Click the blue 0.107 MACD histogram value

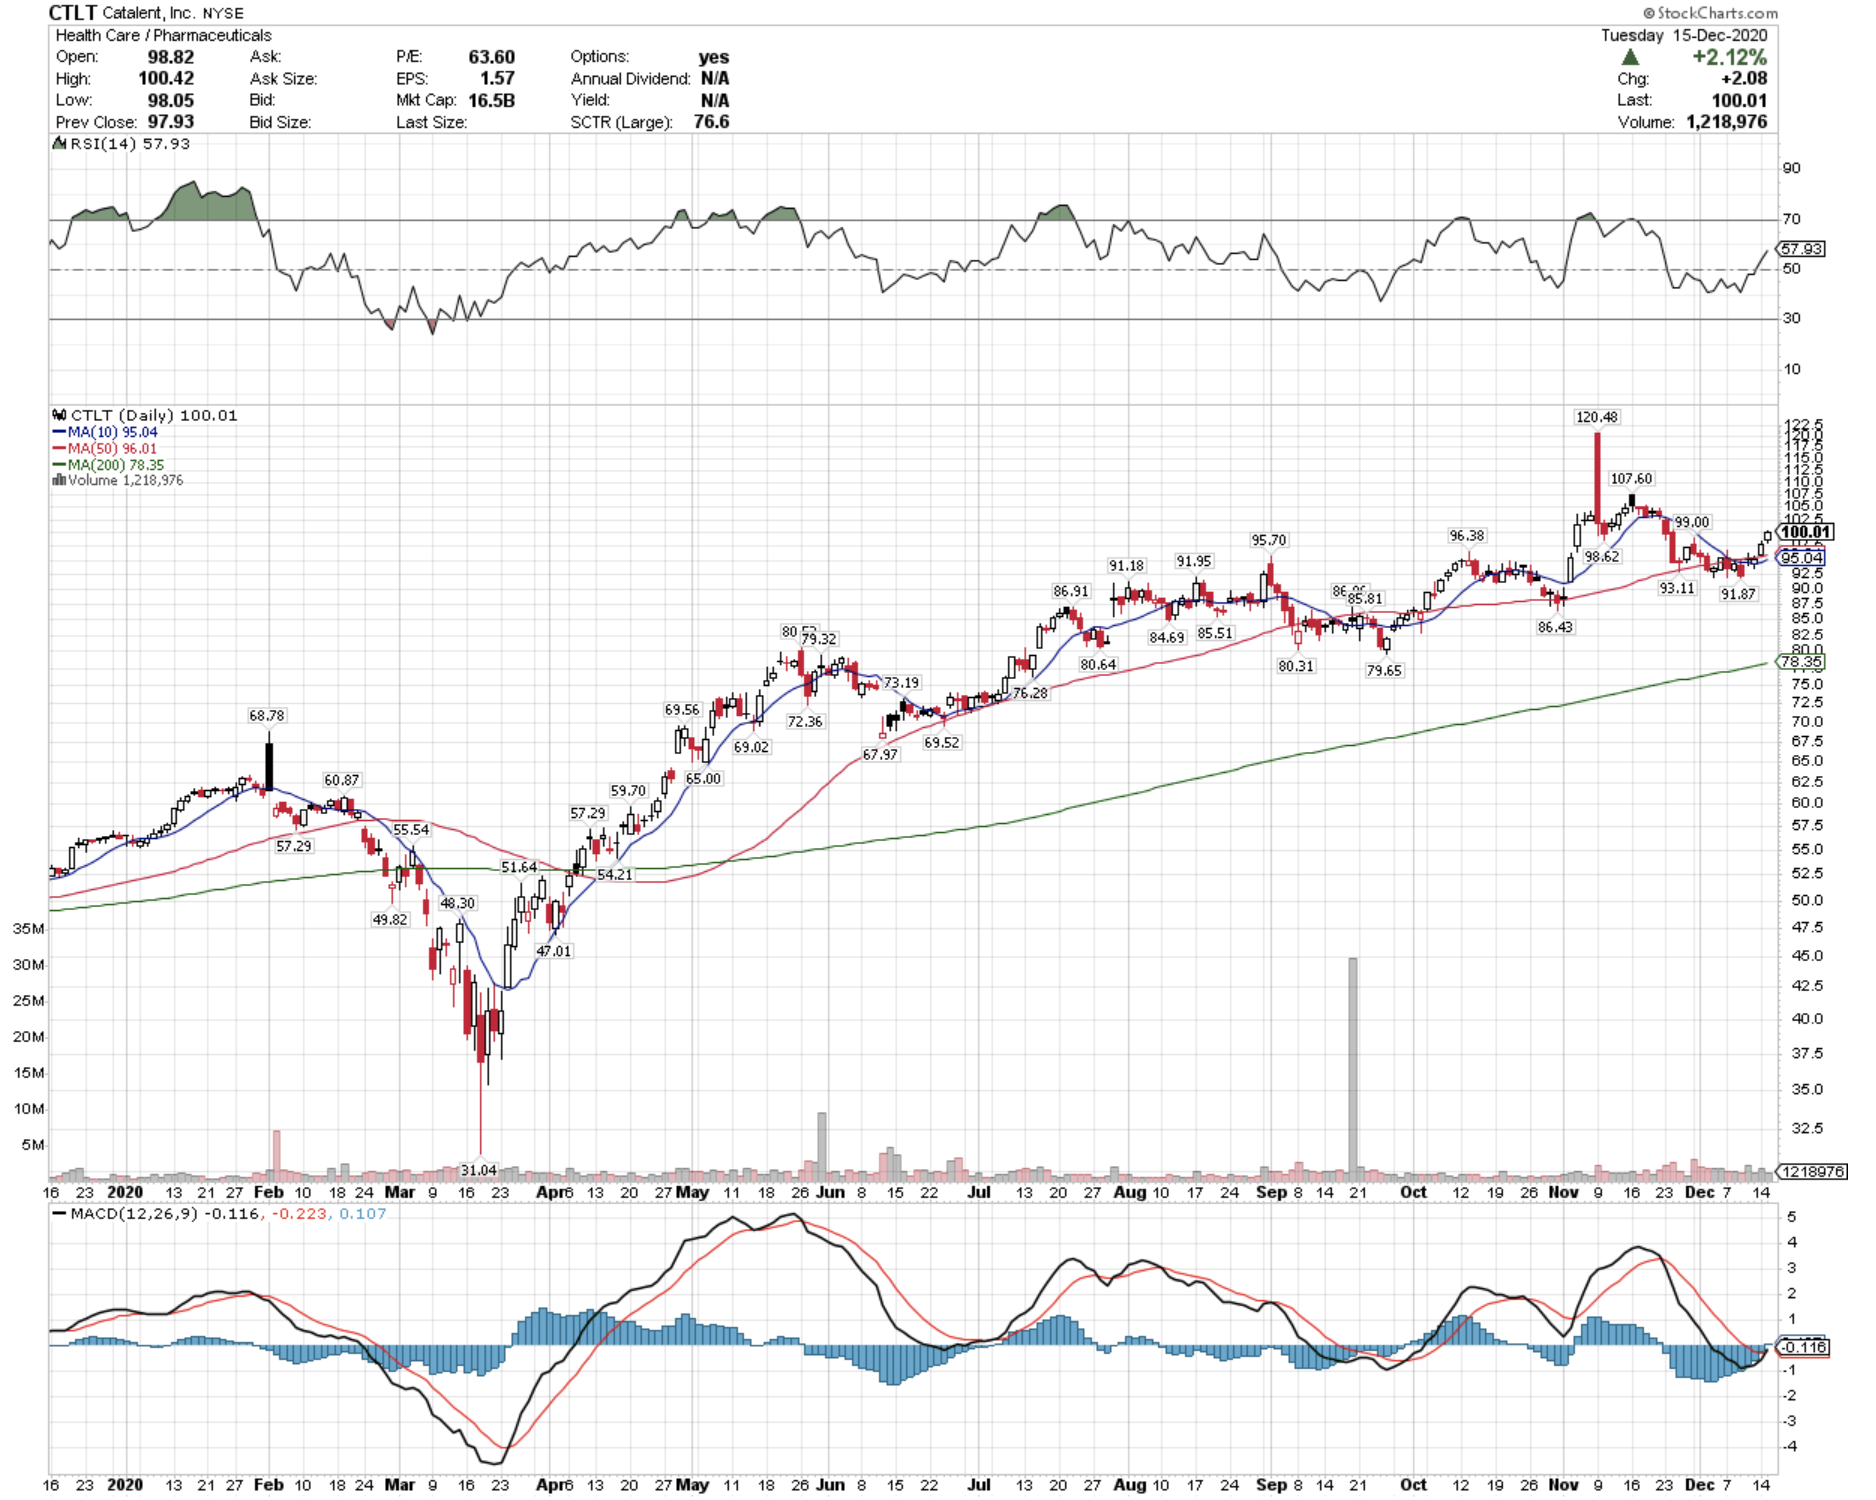pyautogui.click(x=363, y=1214)
